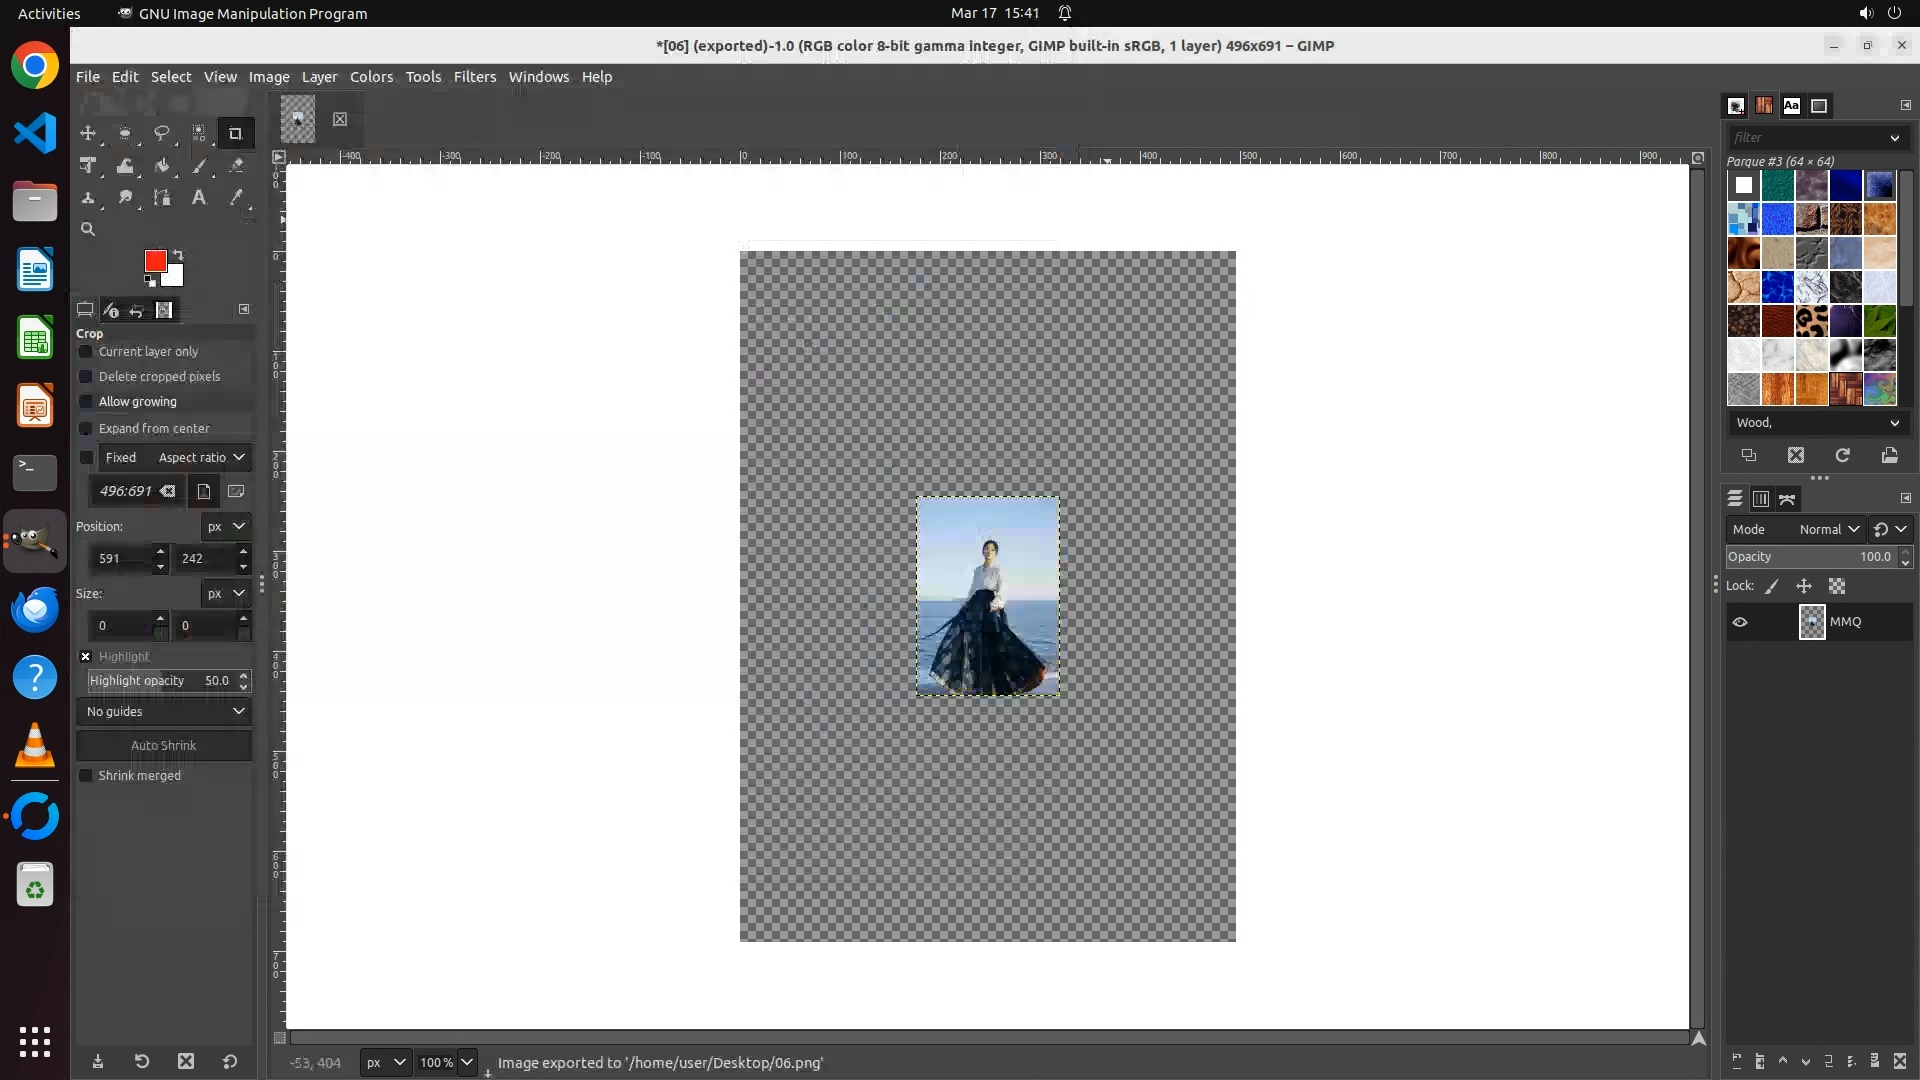Screen dimensions: 1920x1080
Task: Swap foreground and background colors
Action: click(178, 254)
